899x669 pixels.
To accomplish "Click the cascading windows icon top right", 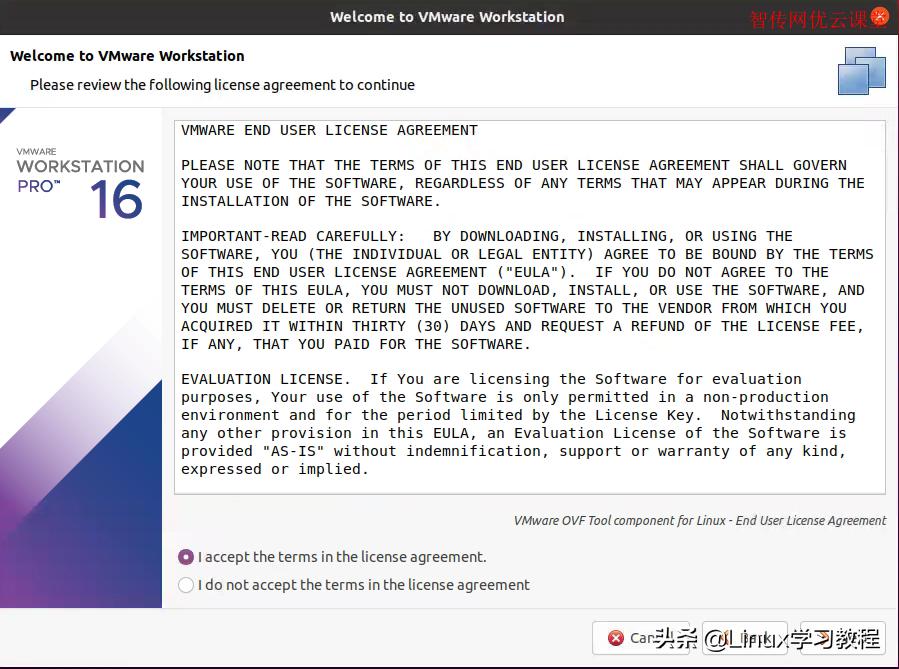I will point(861,71).
